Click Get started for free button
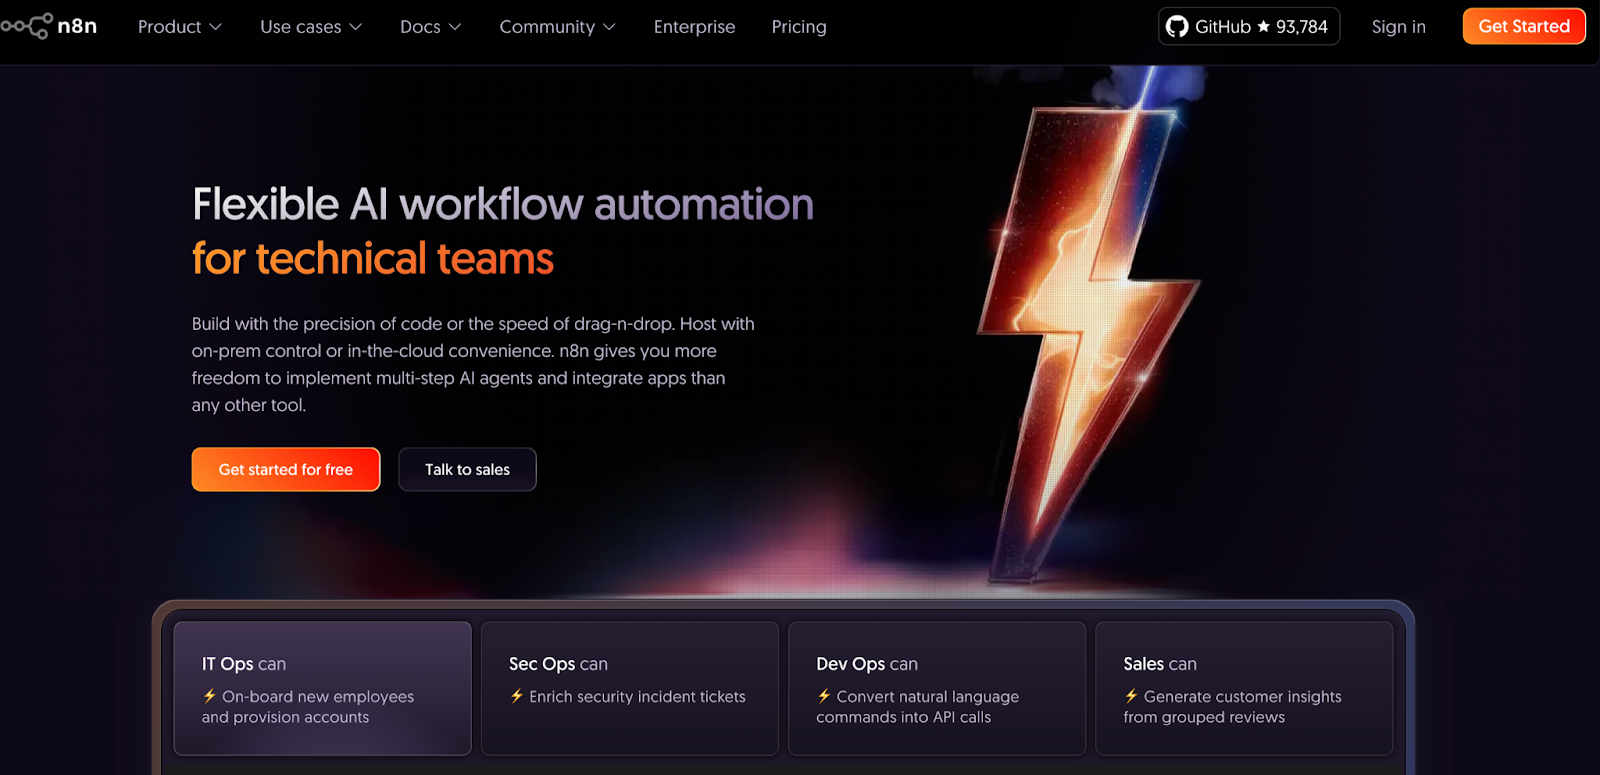This screenshot has height=775, width=1600. (286, 469)
